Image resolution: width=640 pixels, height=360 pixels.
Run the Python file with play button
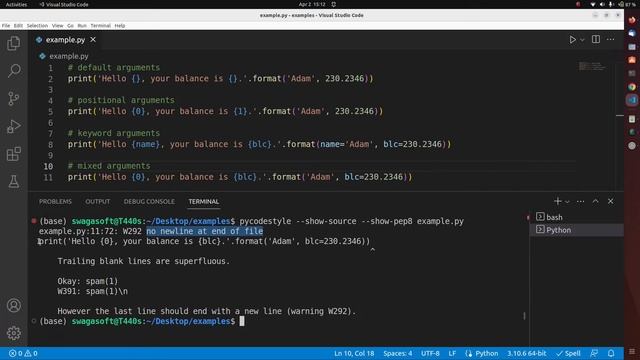[x=573, y=40]
